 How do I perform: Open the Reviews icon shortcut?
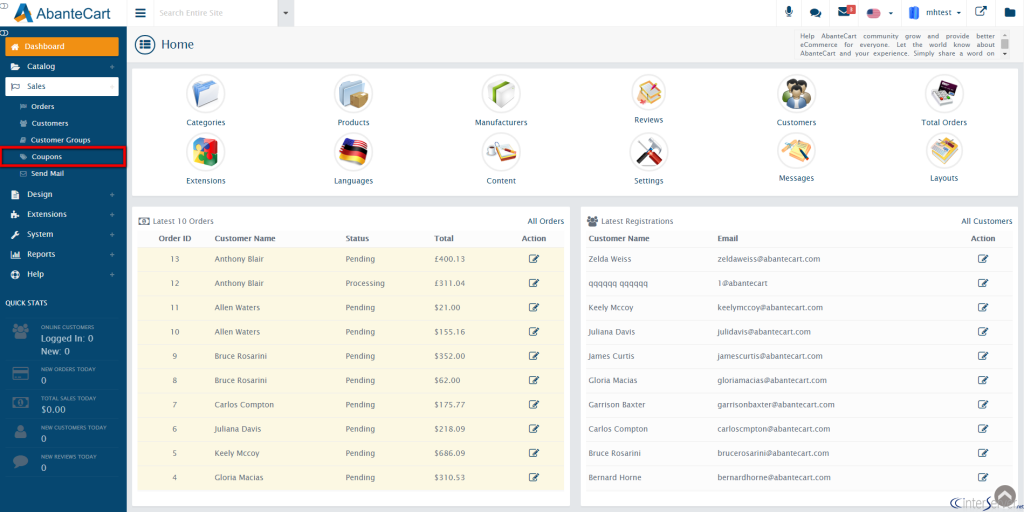coord(648,93)
